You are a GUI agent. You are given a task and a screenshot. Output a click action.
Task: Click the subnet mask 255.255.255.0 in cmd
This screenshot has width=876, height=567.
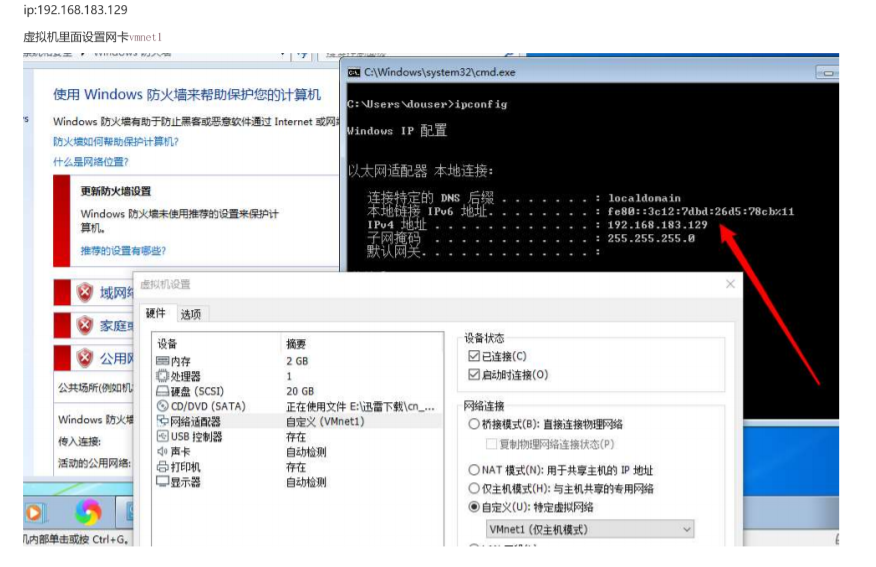651,238
